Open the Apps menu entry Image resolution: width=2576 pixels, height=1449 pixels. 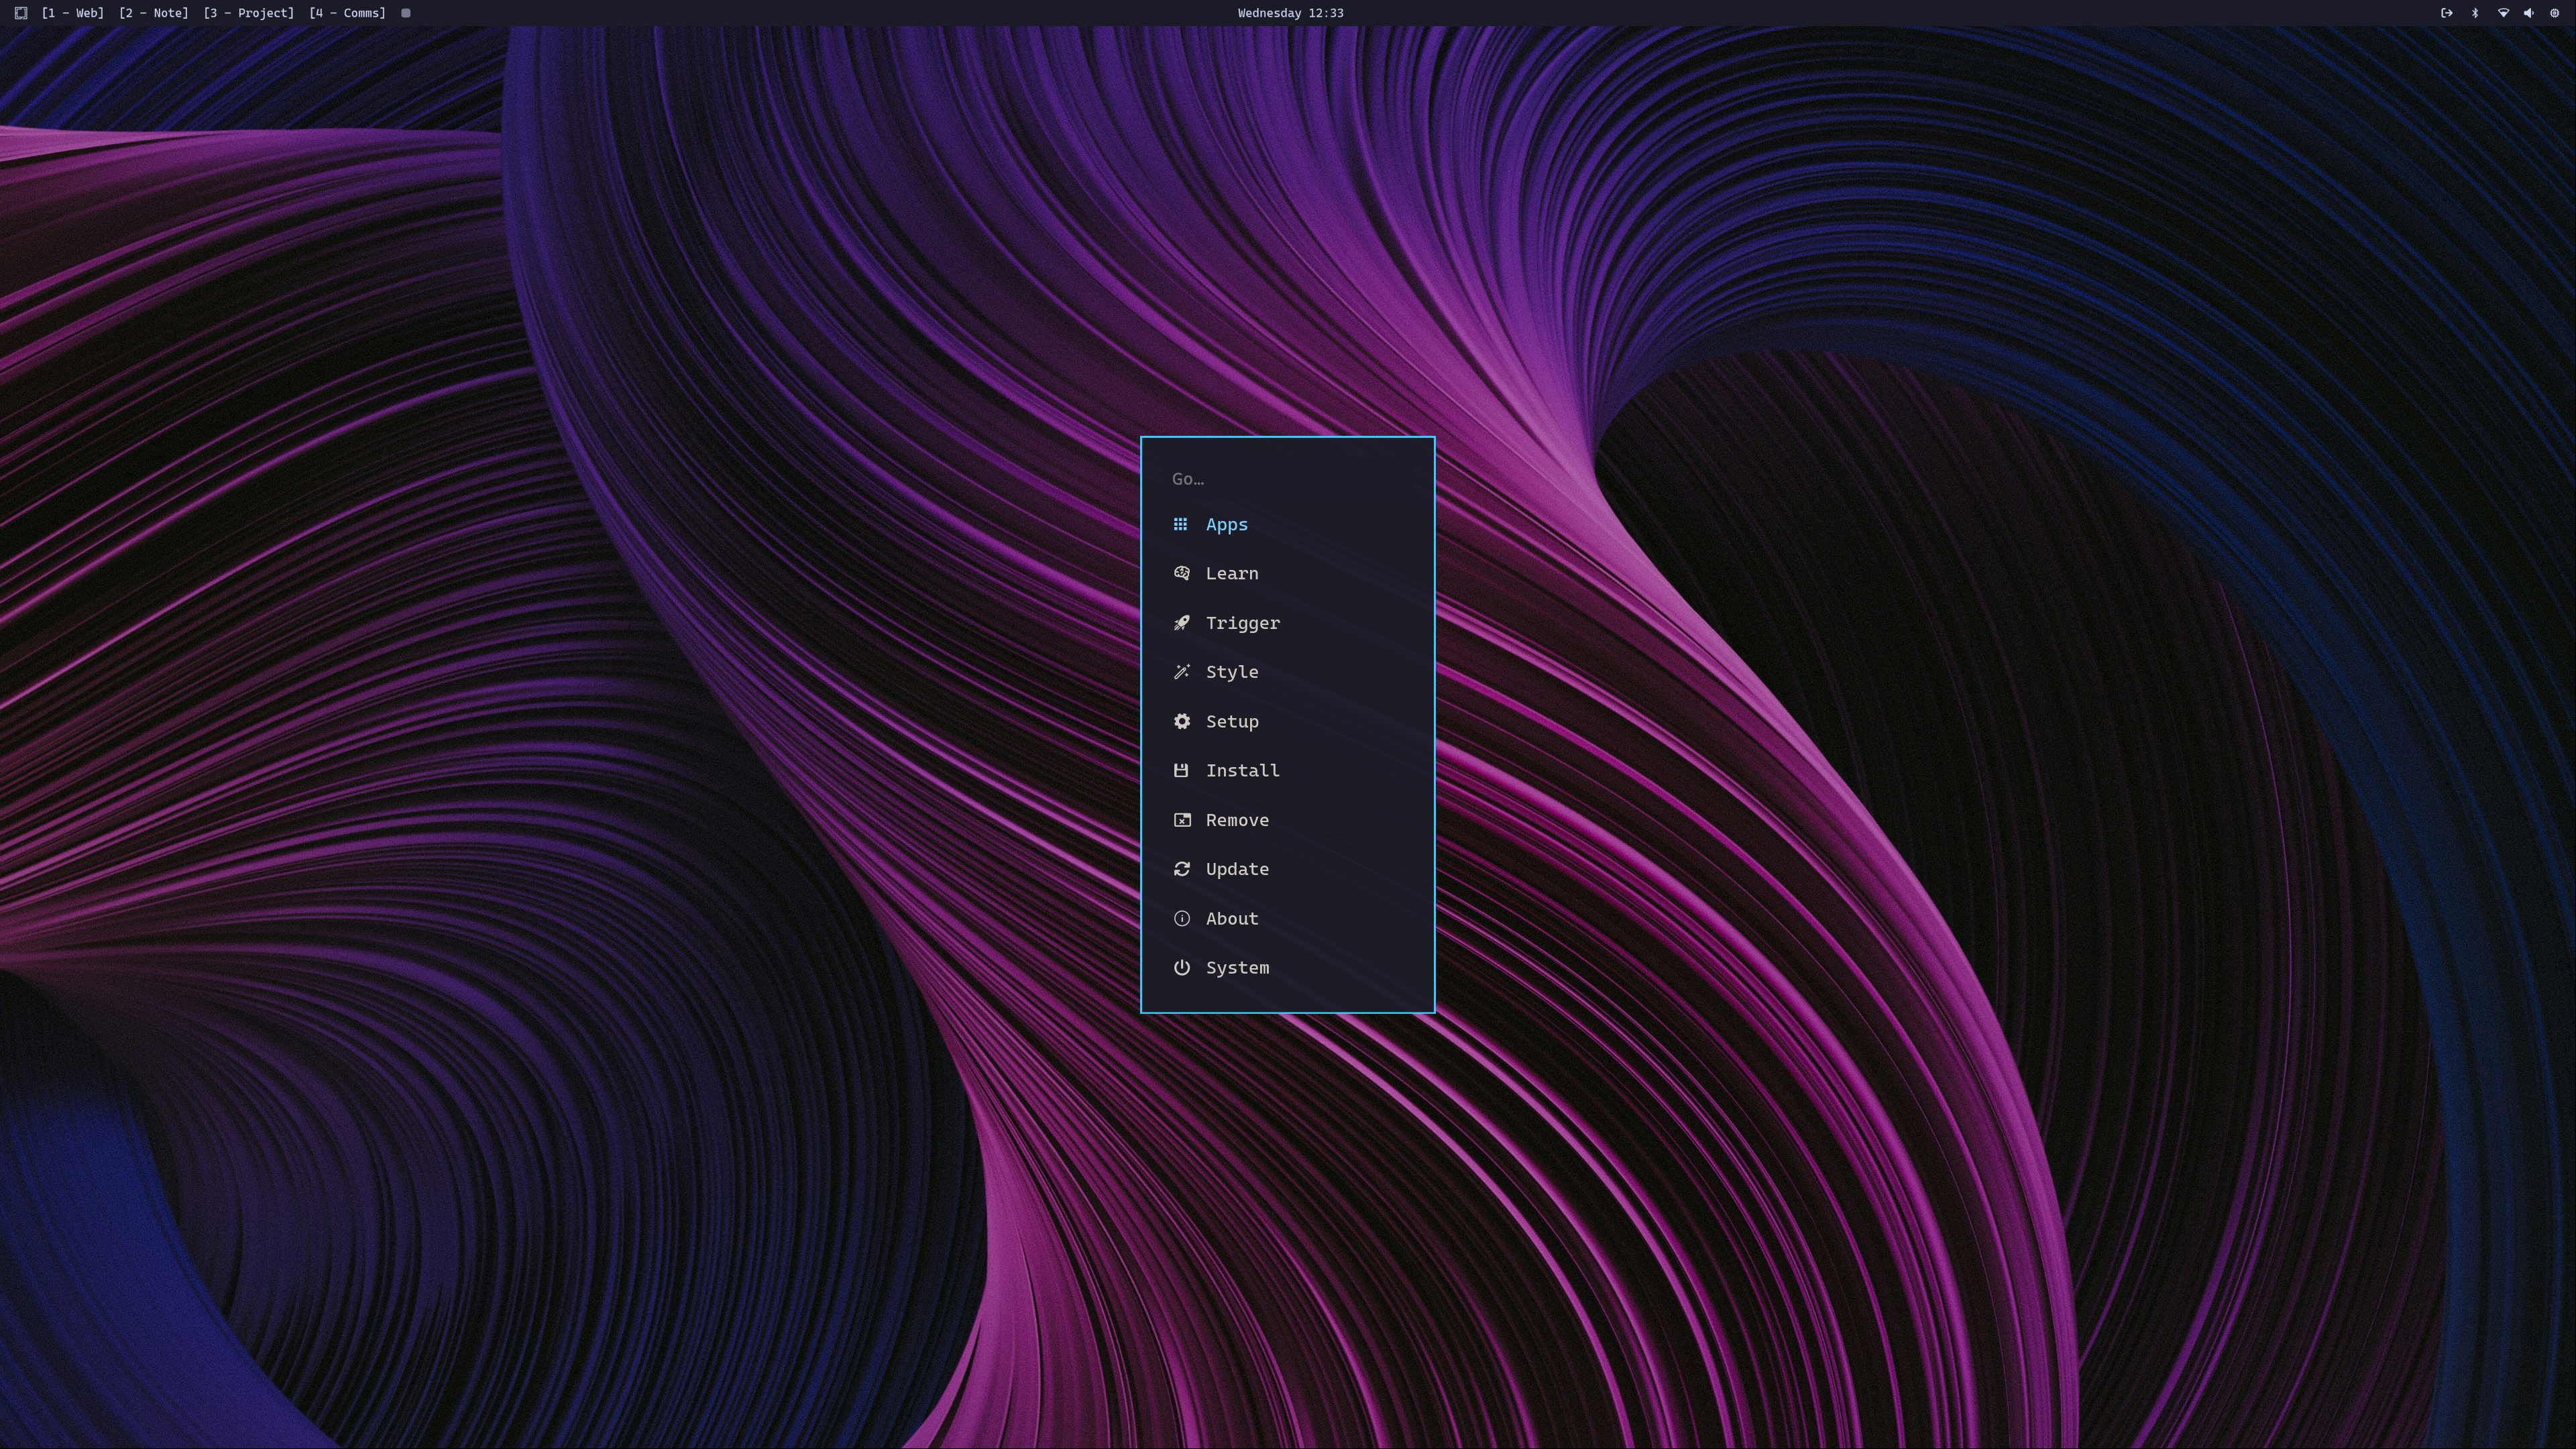tap(1226, 525)
